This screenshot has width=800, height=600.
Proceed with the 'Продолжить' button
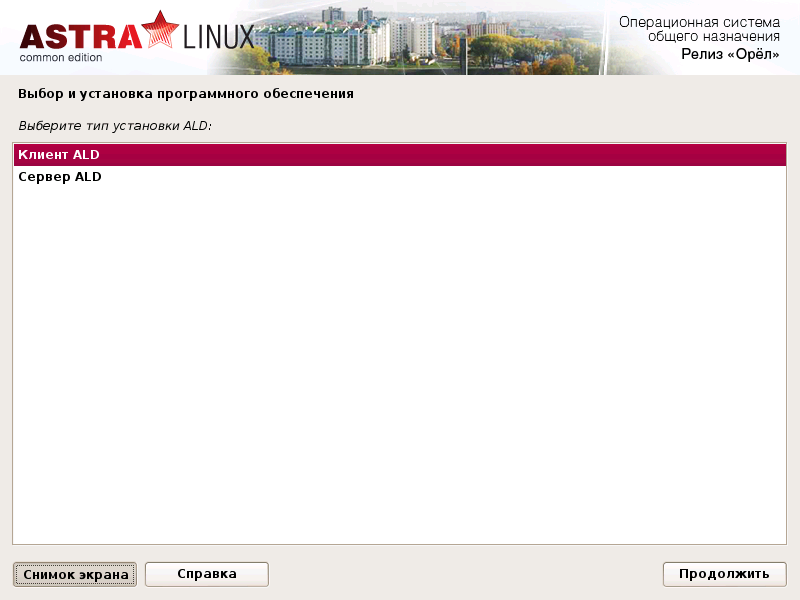click(x=724, y=574)
